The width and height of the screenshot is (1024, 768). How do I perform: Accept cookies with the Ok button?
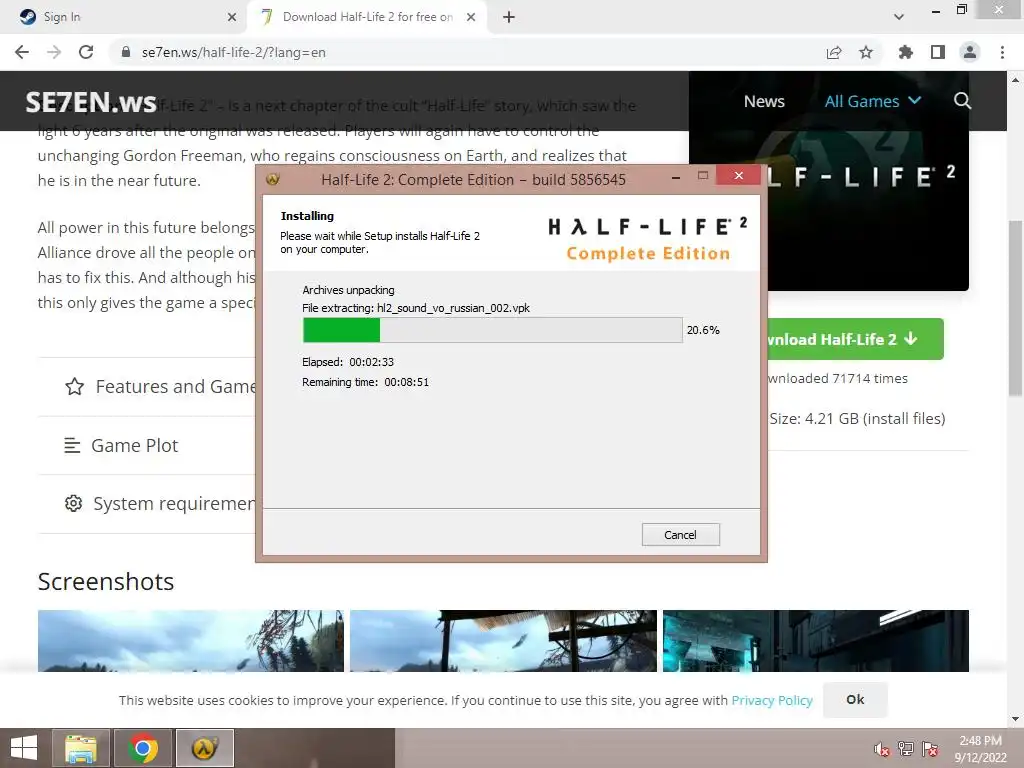(x=856, y=699)
